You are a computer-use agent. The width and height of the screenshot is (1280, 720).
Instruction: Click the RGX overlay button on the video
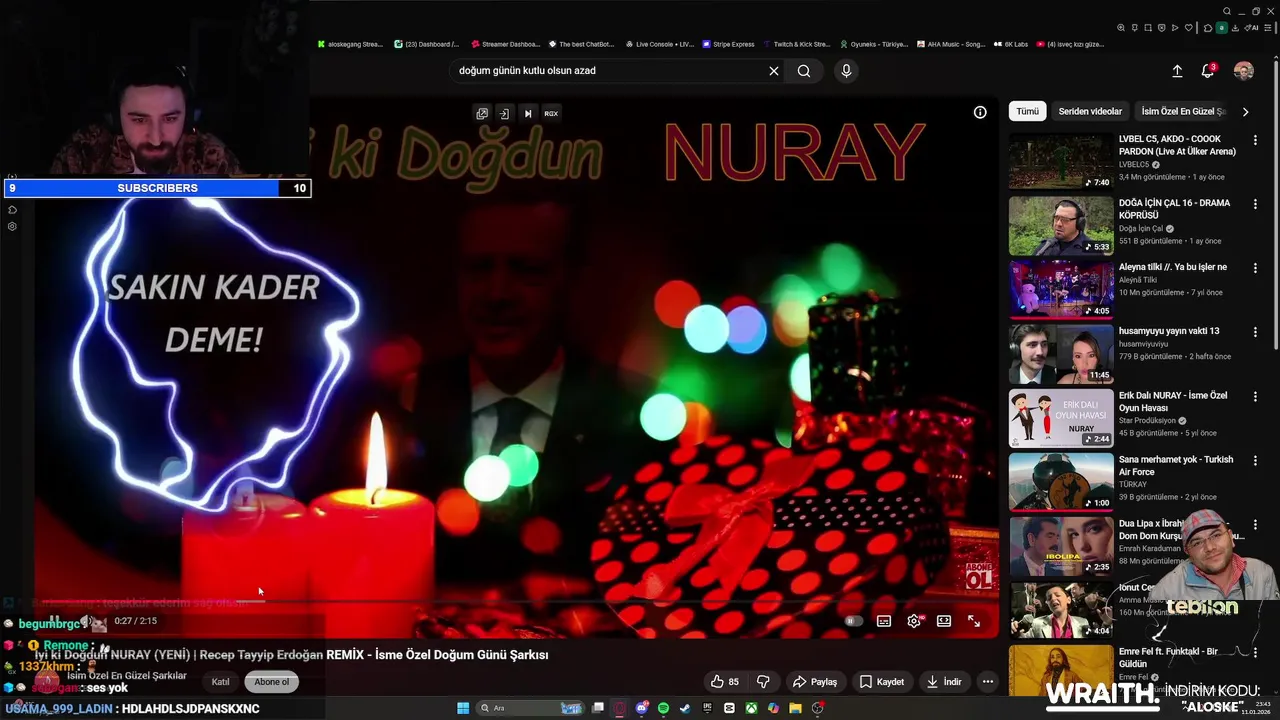tap(551, 113)
